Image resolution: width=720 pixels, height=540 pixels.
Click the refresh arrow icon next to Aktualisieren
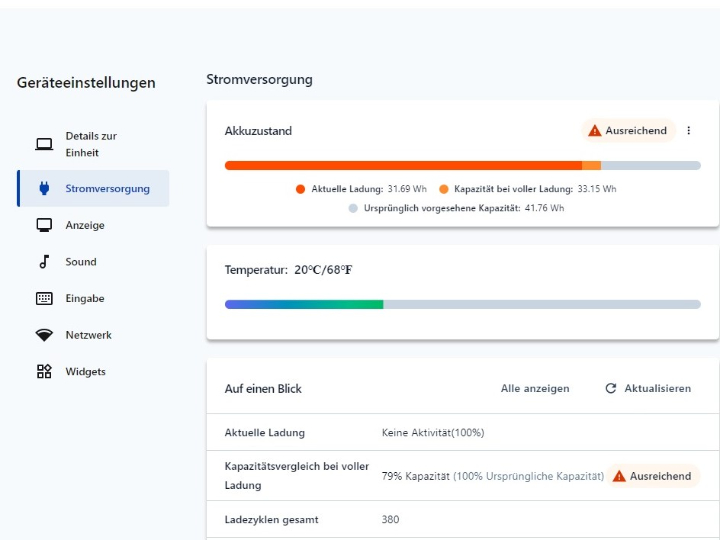pos(610,388)
